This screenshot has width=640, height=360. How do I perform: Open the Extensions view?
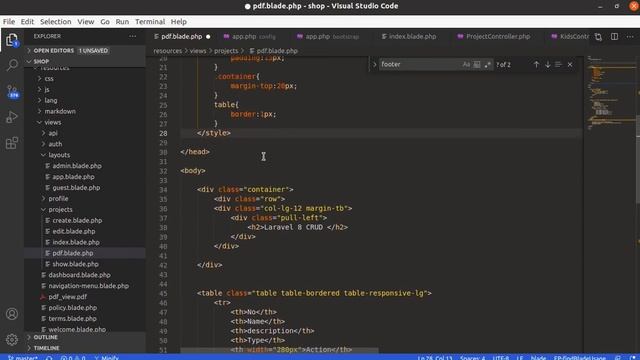[x=12, y=143]
